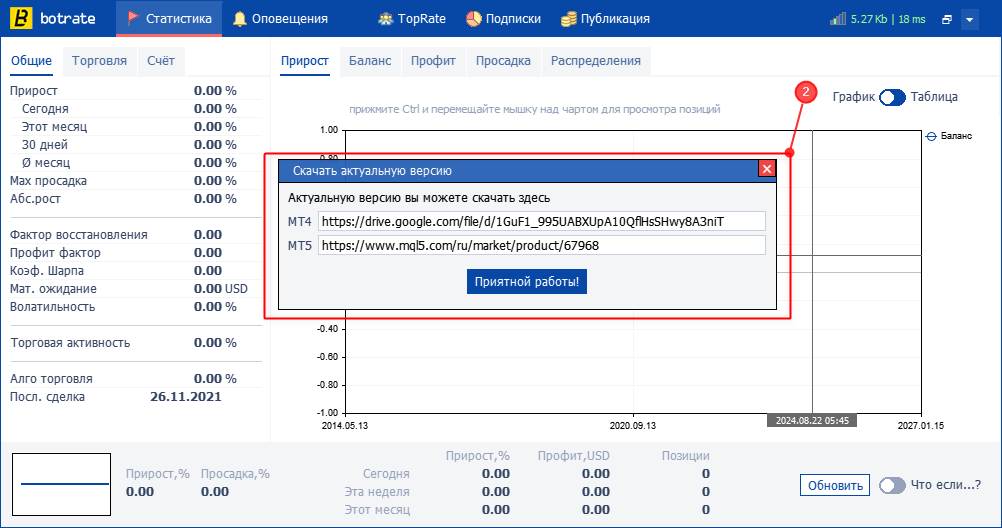The image size is (1002, 528).
Task: Click the Волатильность row label
Action: (52, 307)
